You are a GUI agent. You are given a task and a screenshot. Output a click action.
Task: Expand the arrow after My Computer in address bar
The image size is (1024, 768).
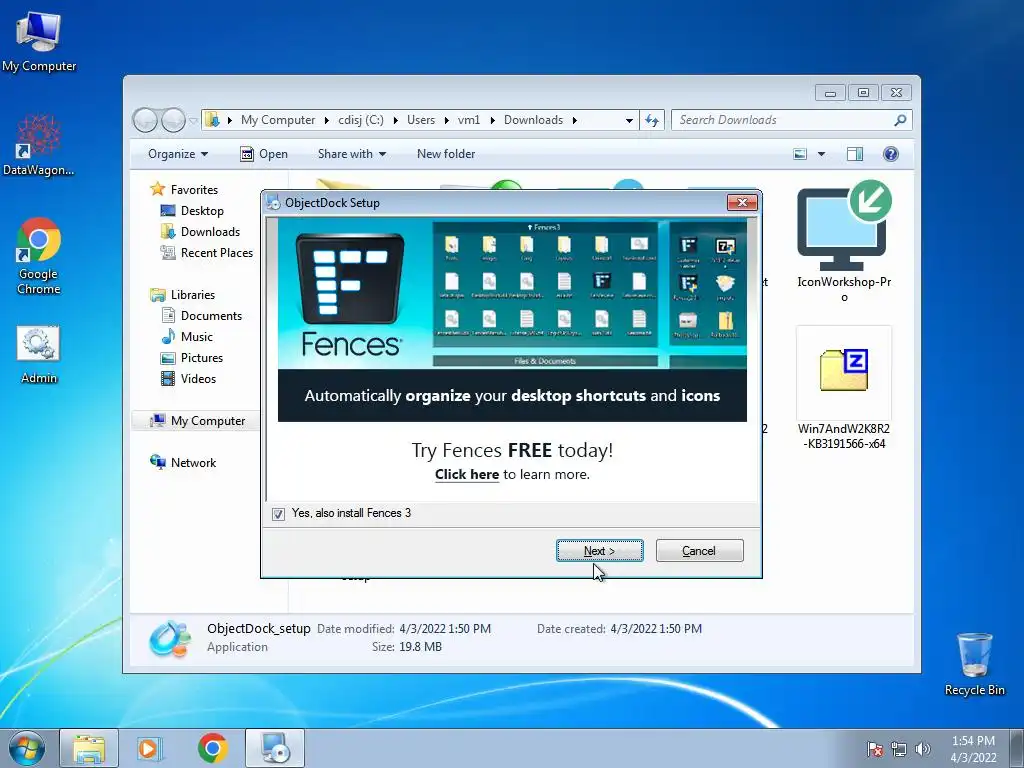pos(327,120)
